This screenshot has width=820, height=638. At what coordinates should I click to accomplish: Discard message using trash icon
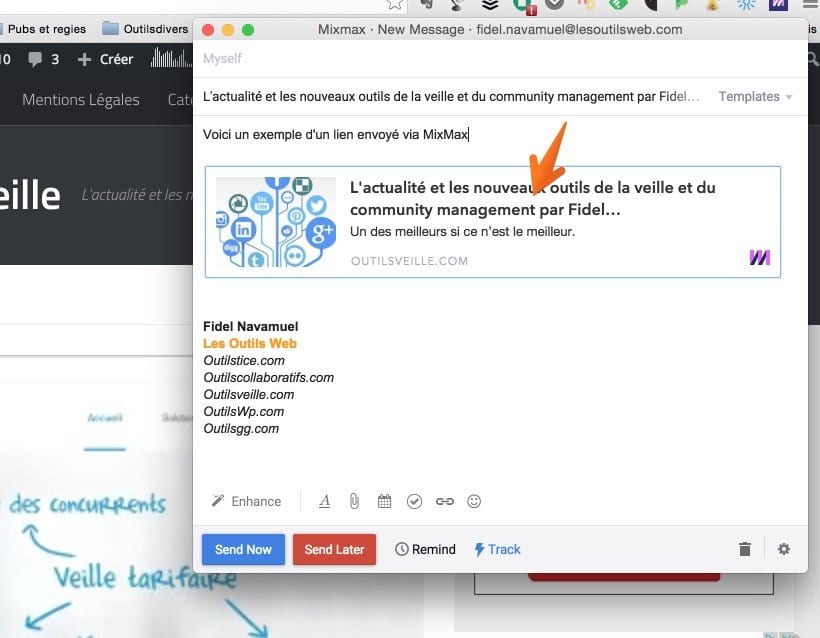[745, 549]
